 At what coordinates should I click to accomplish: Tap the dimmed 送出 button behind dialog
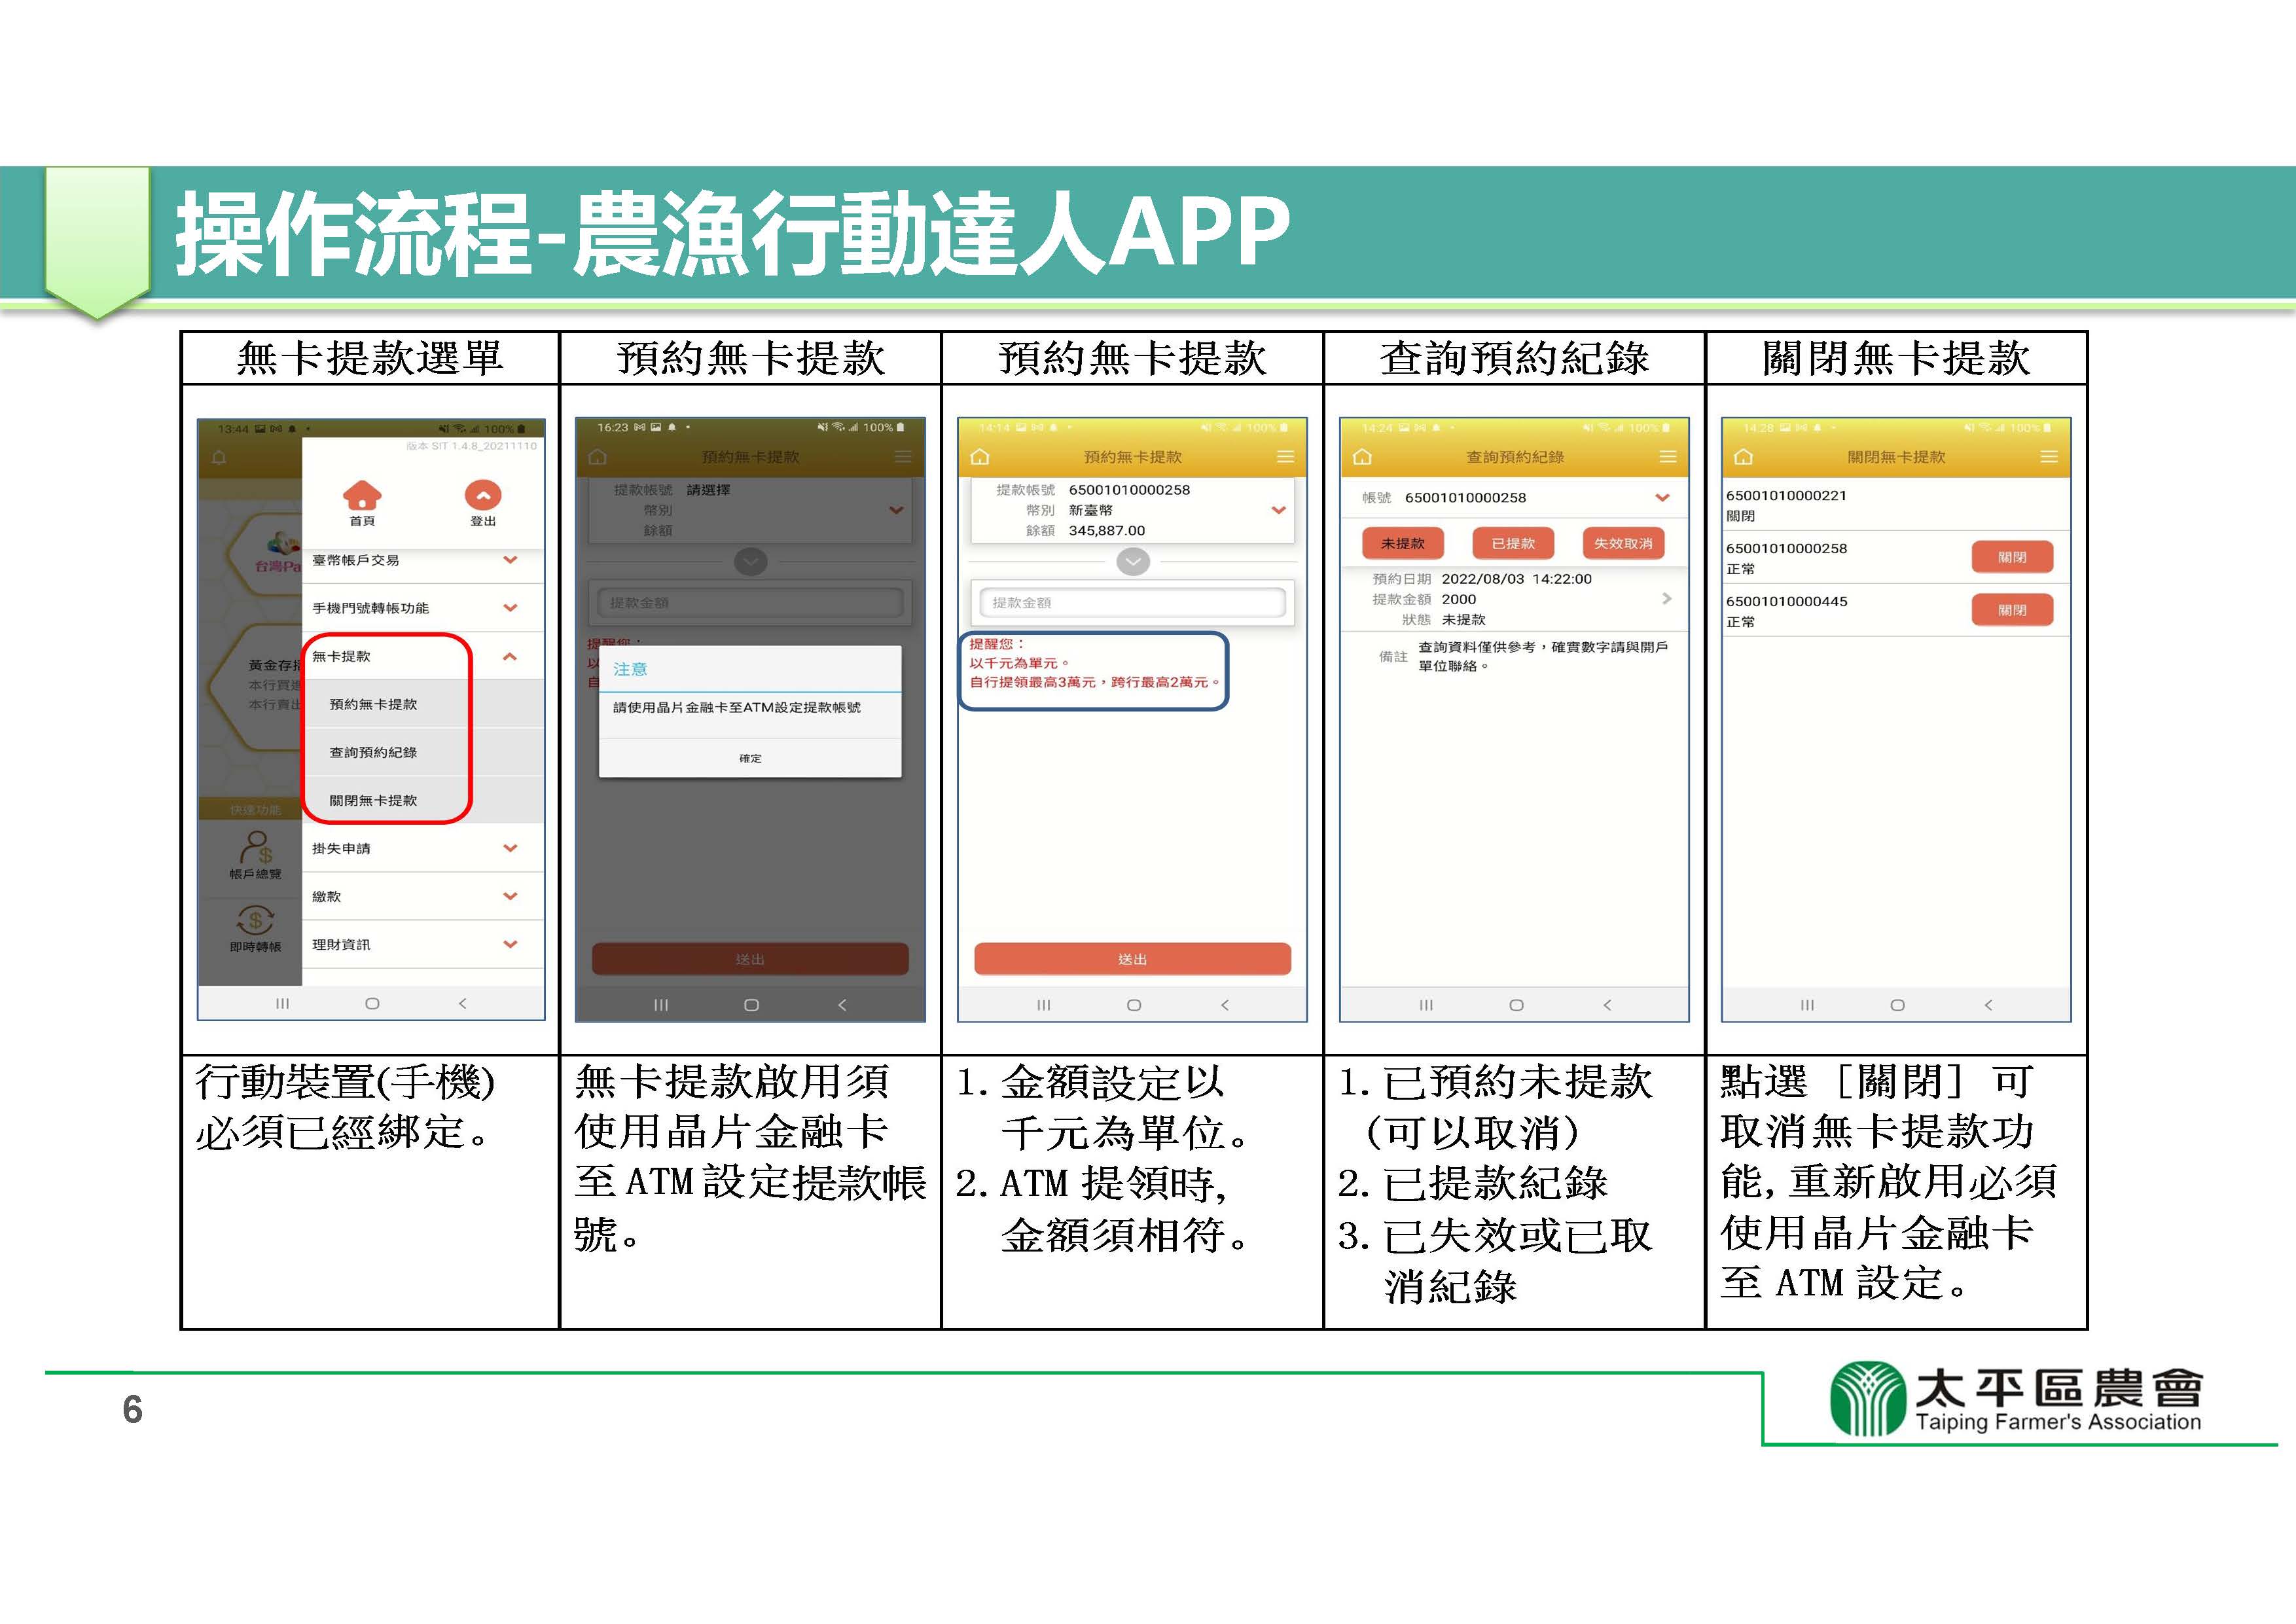pos(750,959)
